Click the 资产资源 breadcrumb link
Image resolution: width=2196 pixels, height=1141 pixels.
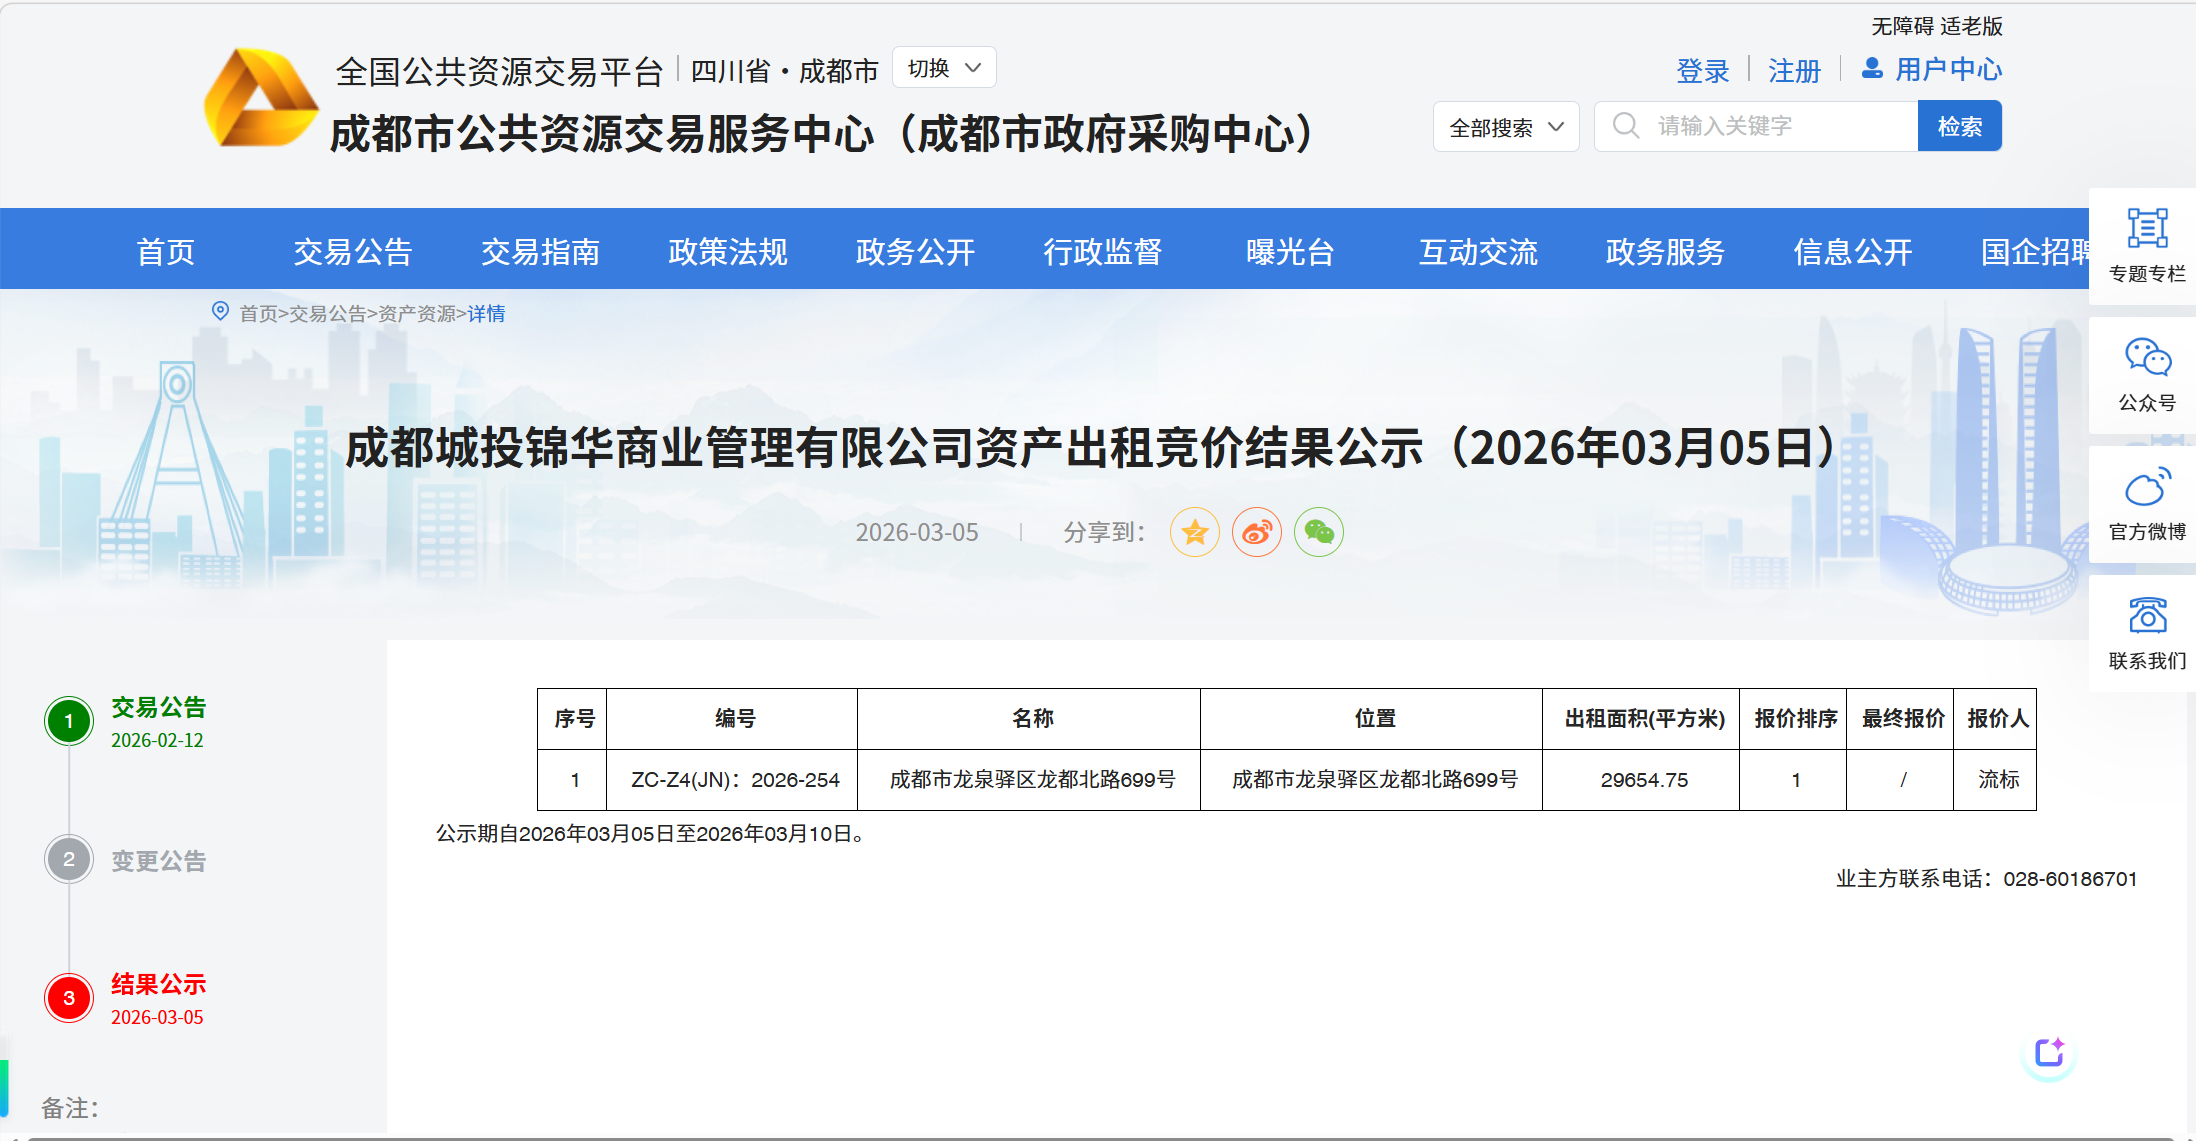click(x=417, y=314)
